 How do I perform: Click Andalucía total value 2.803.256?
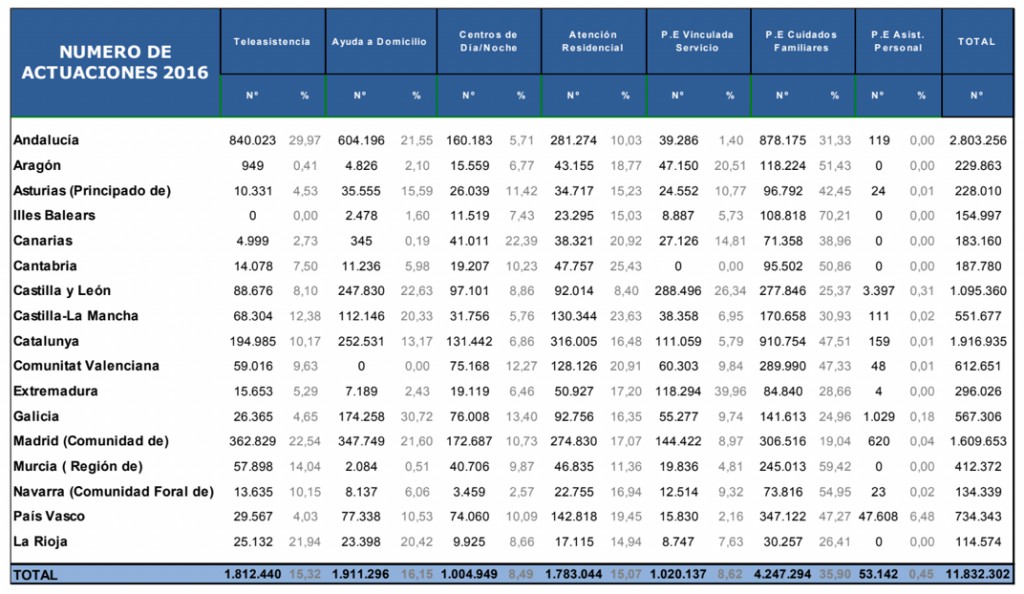coord(978,140)
